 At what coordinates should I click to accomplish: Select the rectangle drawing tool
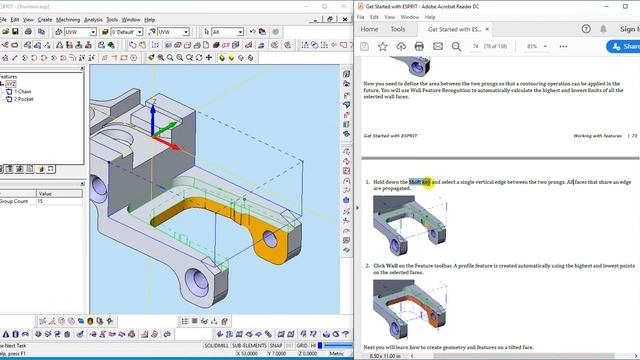click(x=124, y=58)
